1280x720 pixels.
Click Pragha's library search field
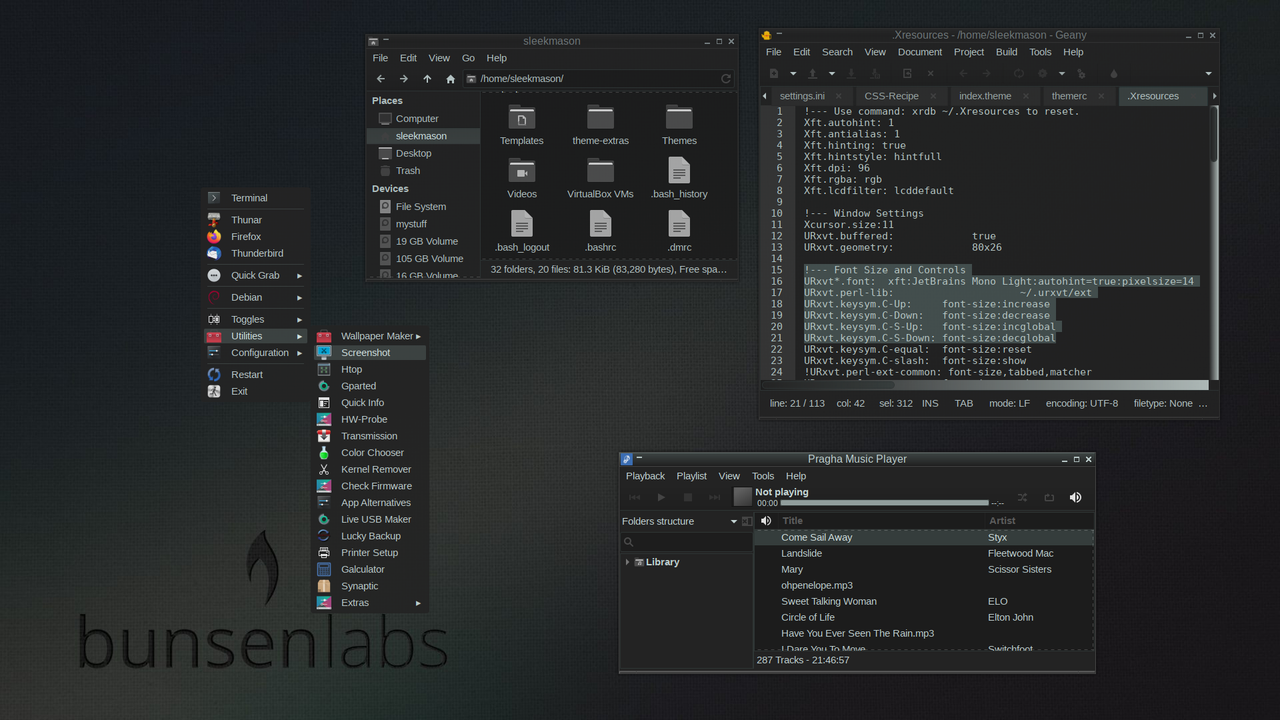[686, 542]
